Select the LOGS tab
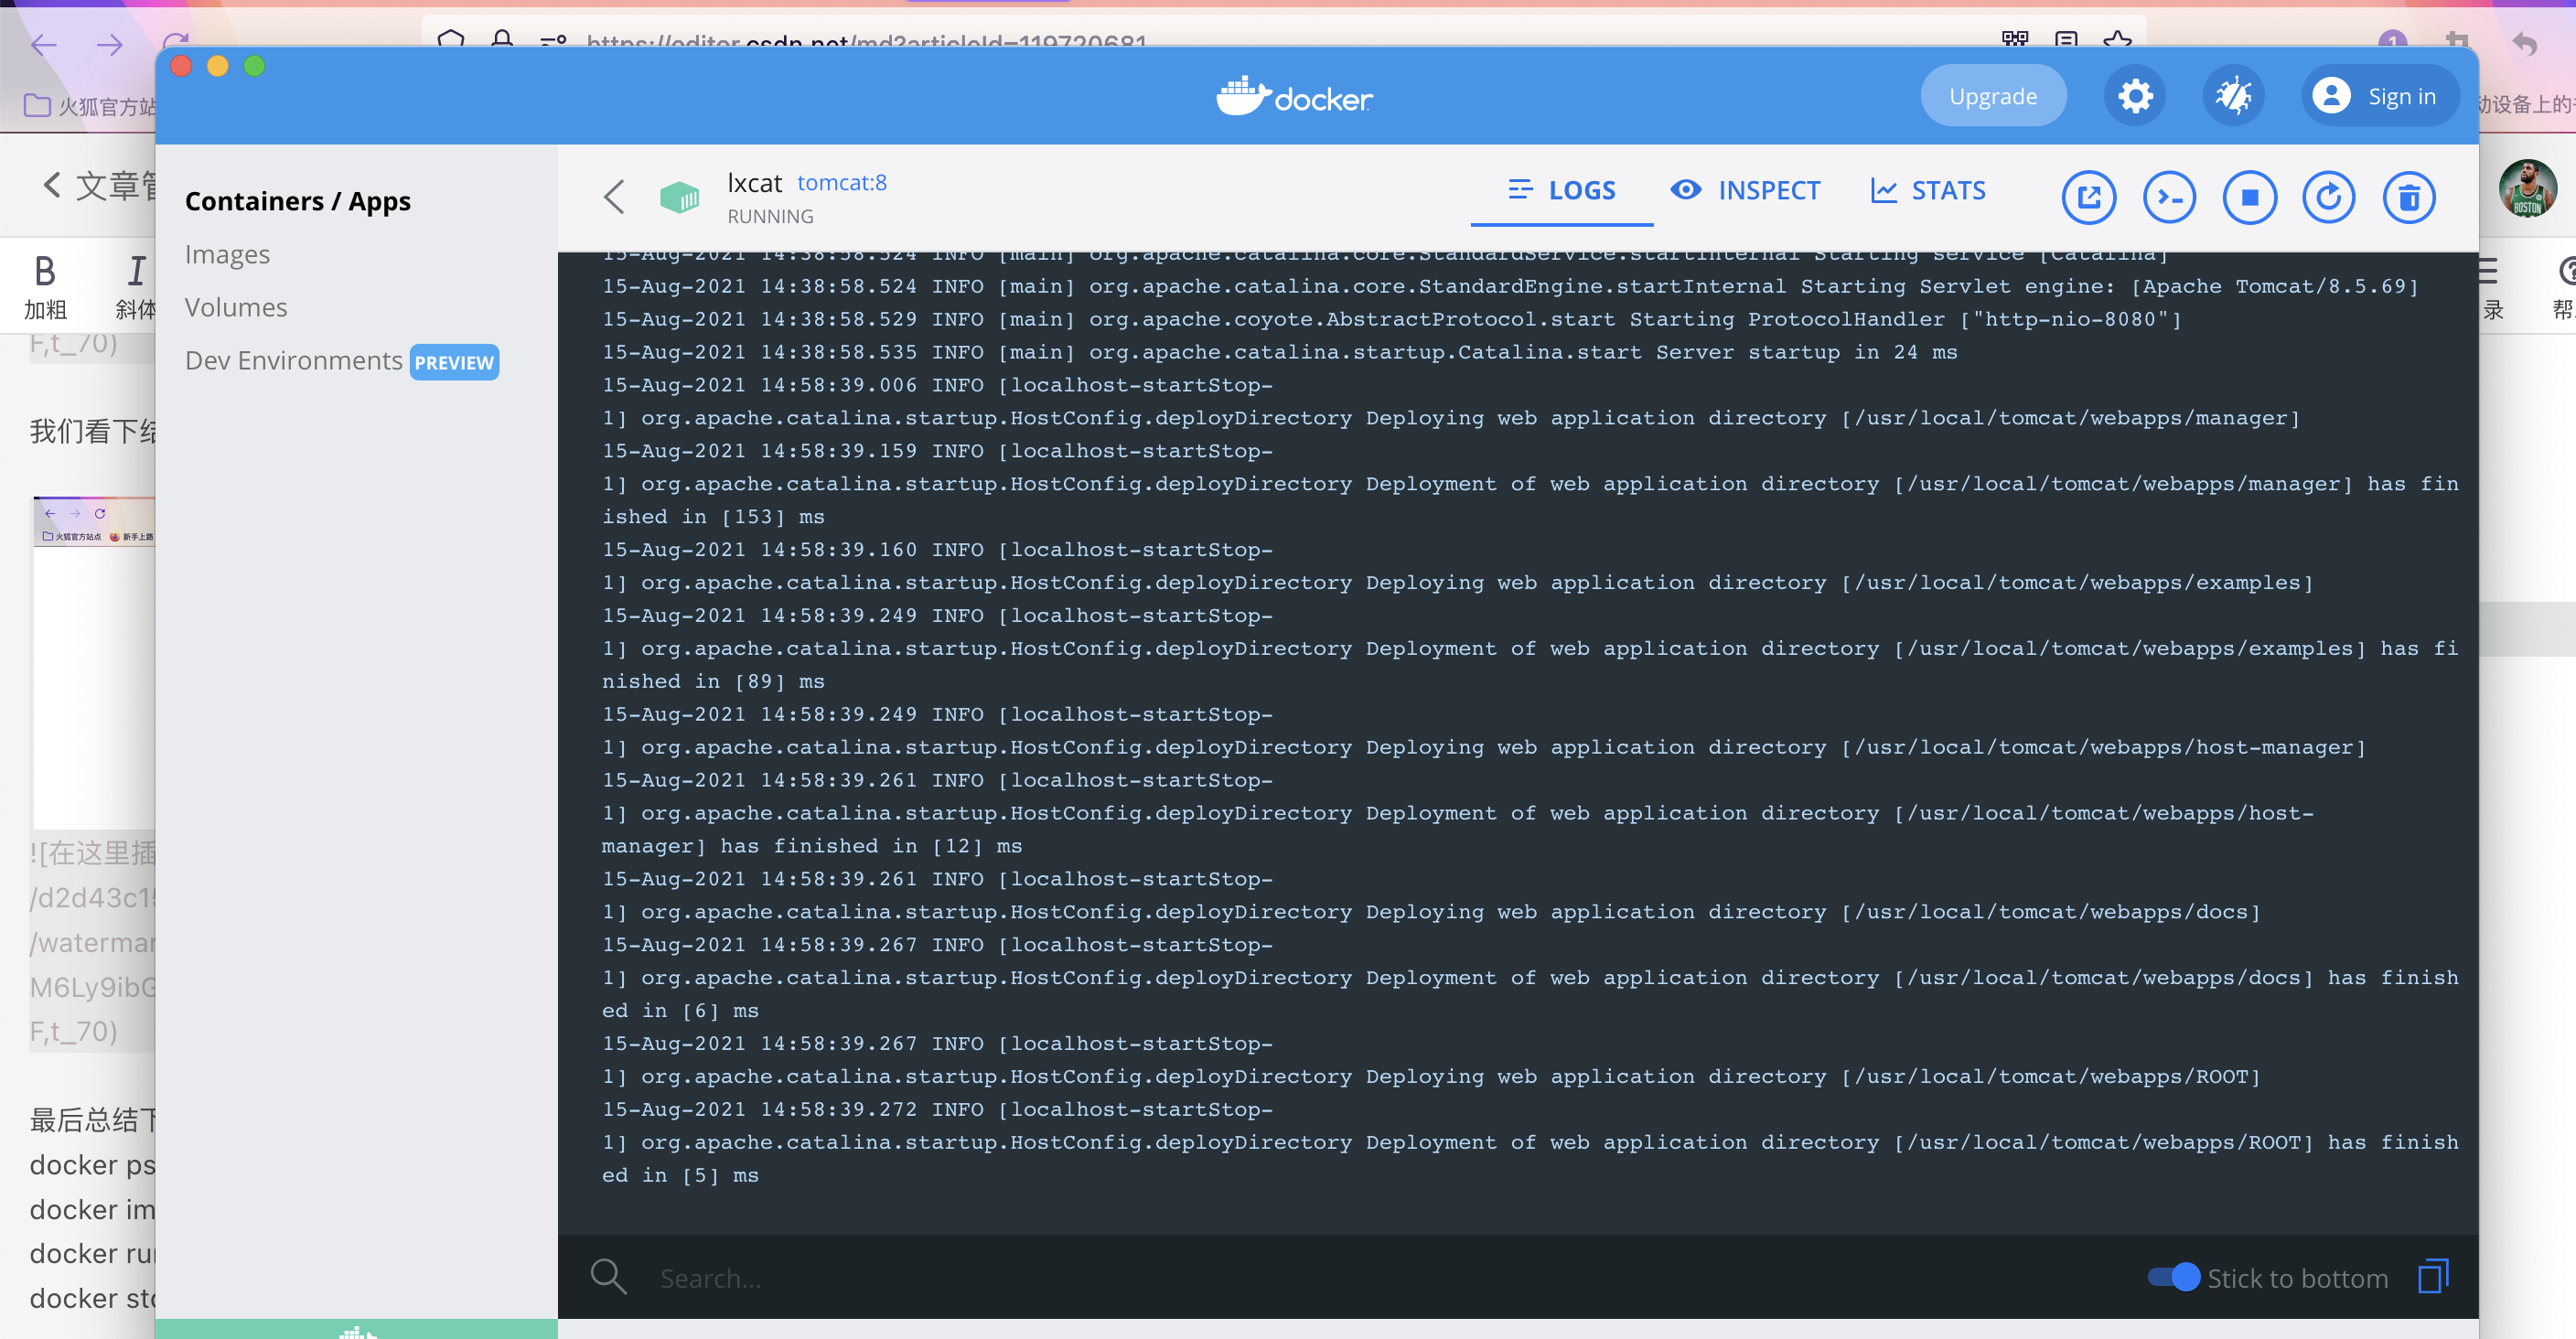 [x=1561, y=190]
